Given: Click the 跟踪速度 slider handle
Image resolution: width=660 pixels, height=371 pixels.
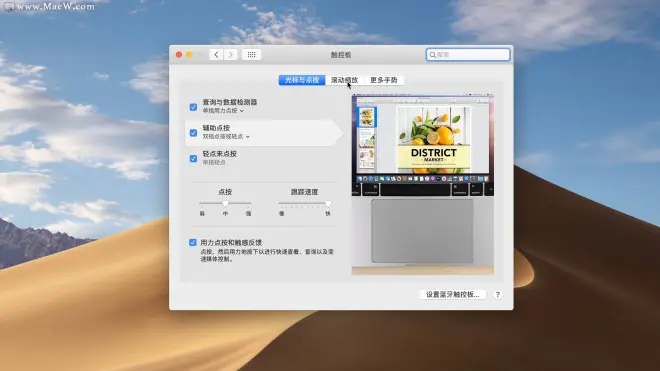Looking at the screenshot, I should click(328, 204).
